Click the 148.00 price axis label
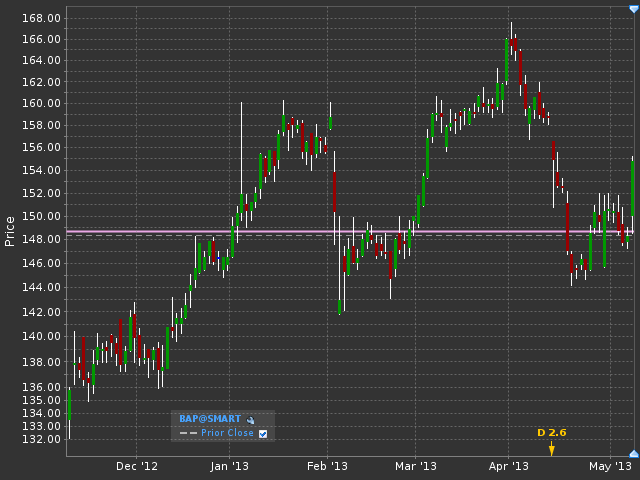640x480 pixels. (x=41, y=239)
